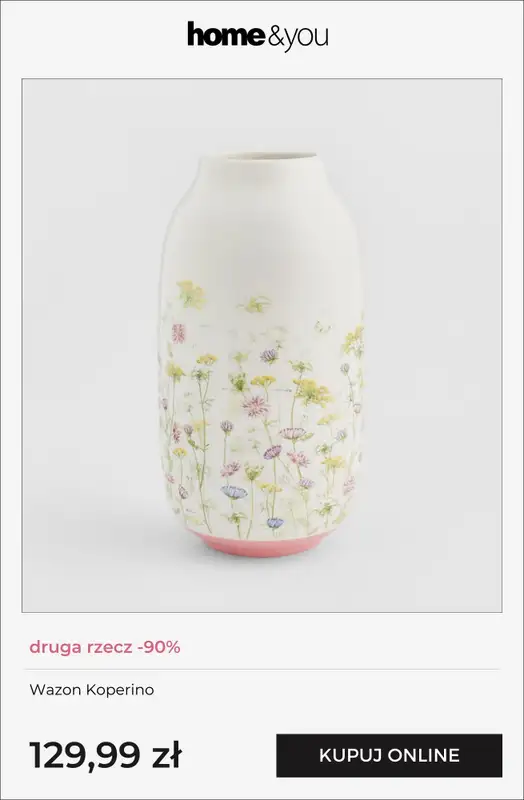Click the "&you" part of the logo
Image resolution: width=524 pixels, height=800 pixels.
pos(298,38)
